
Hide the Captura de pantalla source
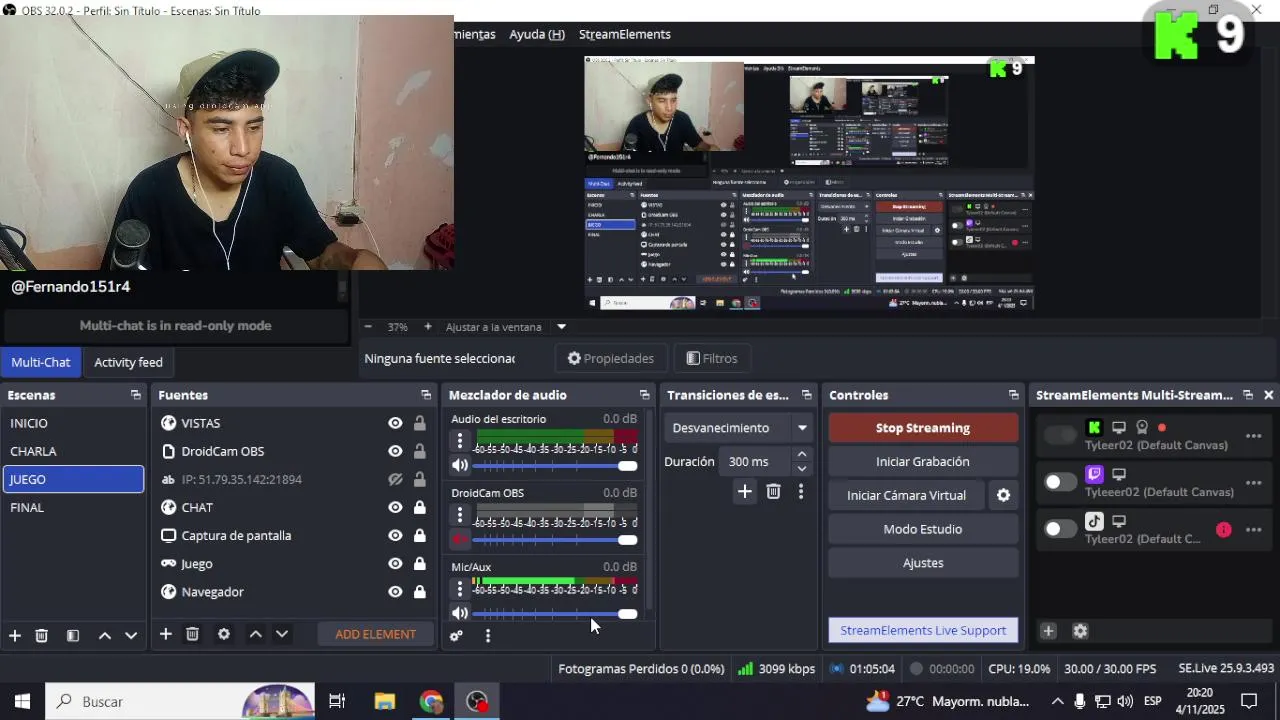[x=395, y=535]
